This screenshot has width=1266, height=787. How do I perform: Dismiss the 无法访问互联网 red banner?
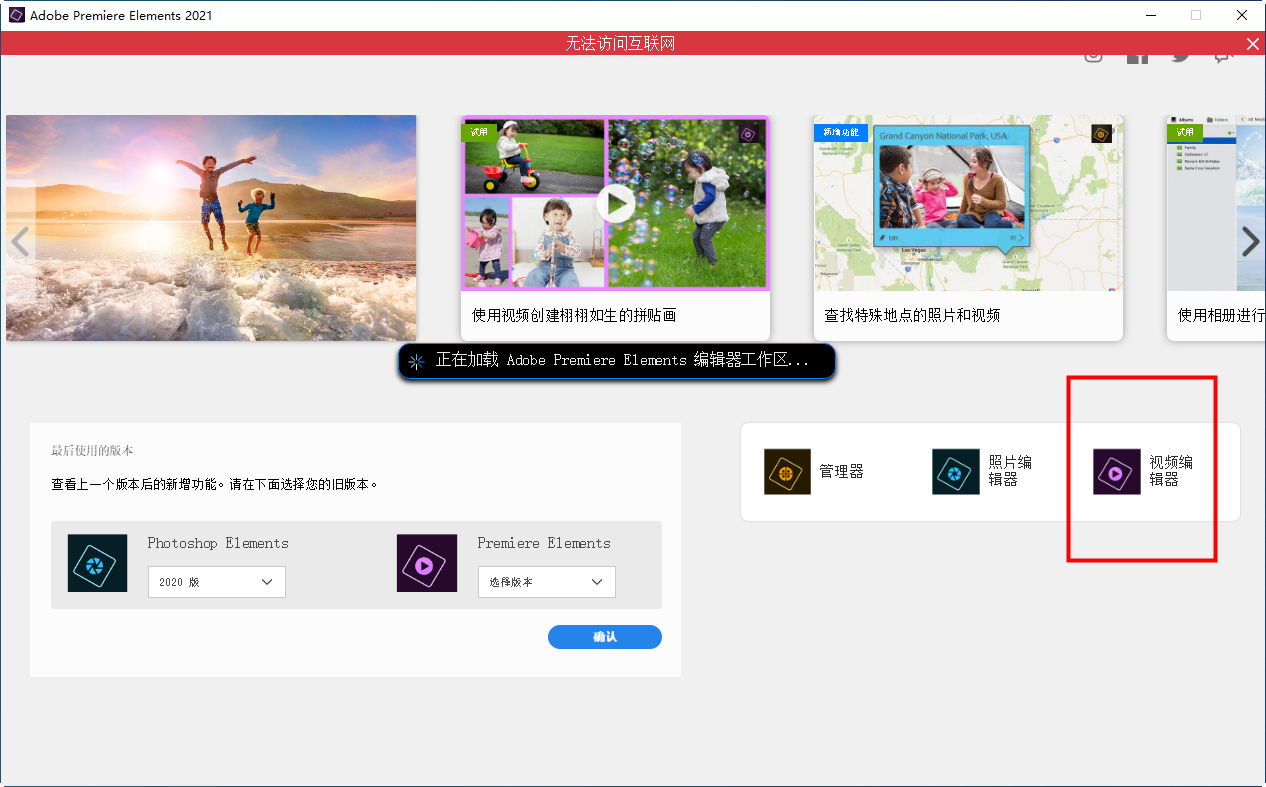point(1252,43)
